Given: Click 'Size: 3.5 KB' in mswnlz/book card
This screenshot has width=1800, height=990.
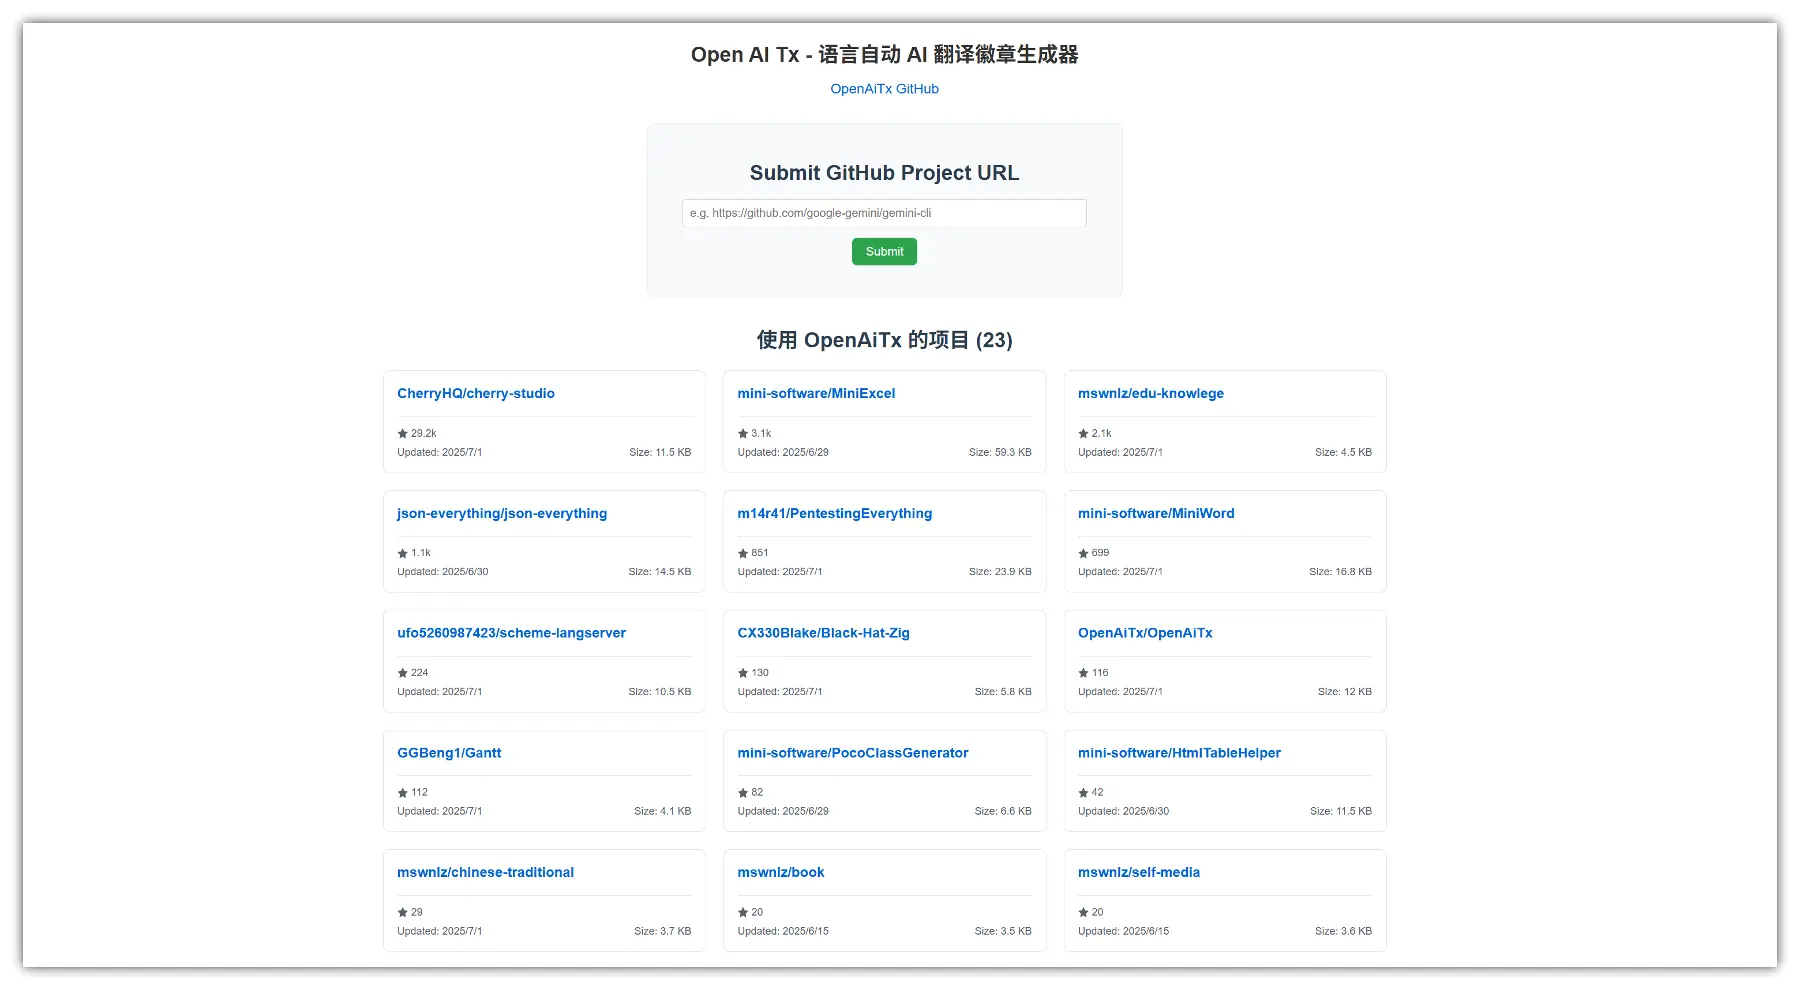Looking at the screenshot, I should pos(1003,932).
